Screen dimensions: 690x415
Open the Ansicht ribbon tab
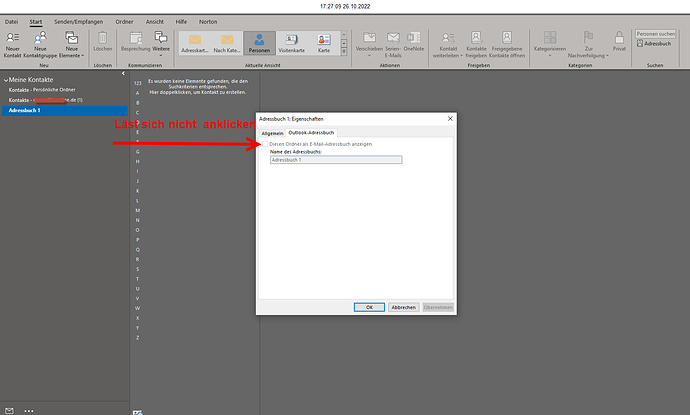point(154,22)
